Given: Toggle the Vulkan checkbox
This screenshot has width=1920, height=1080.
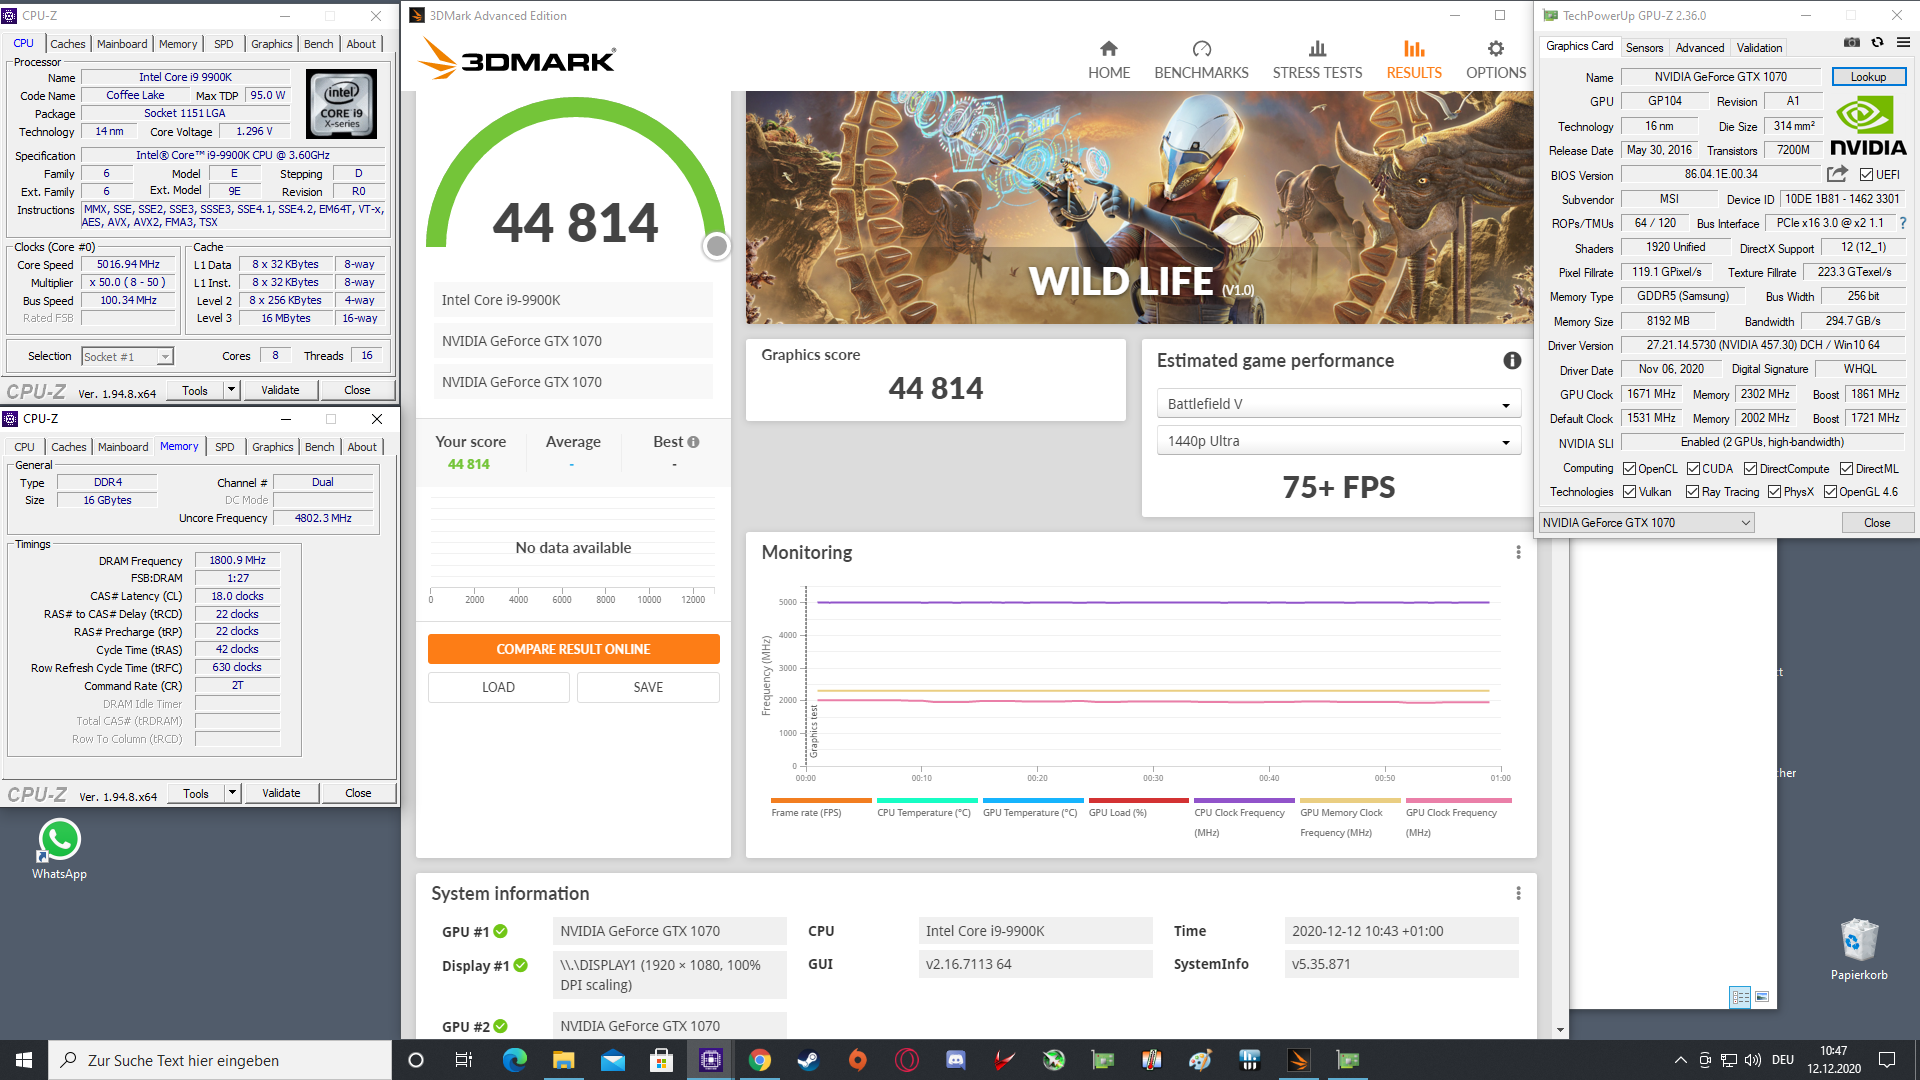Looking at the screenshot, I should pyautogui.click(x=1629, y=492).
